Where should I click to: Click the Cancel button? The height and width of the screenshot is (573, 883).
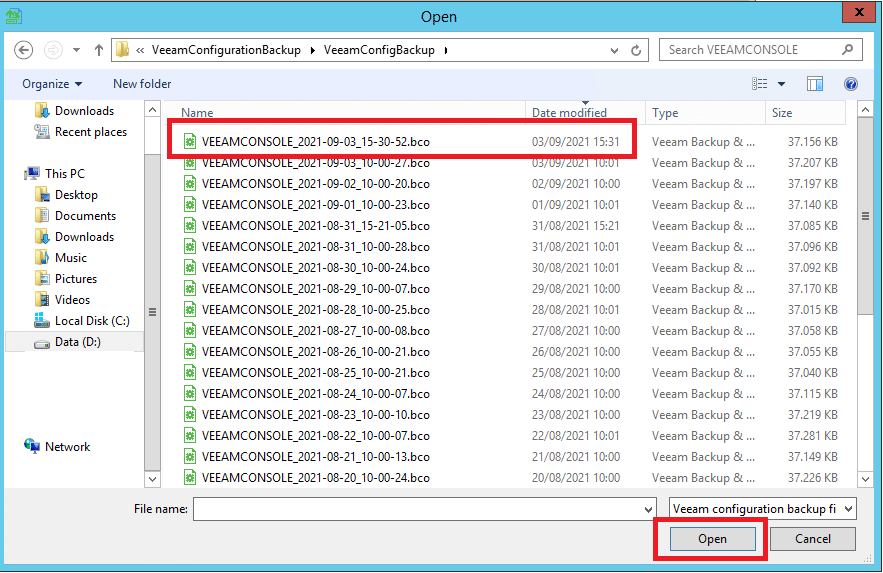813,539
